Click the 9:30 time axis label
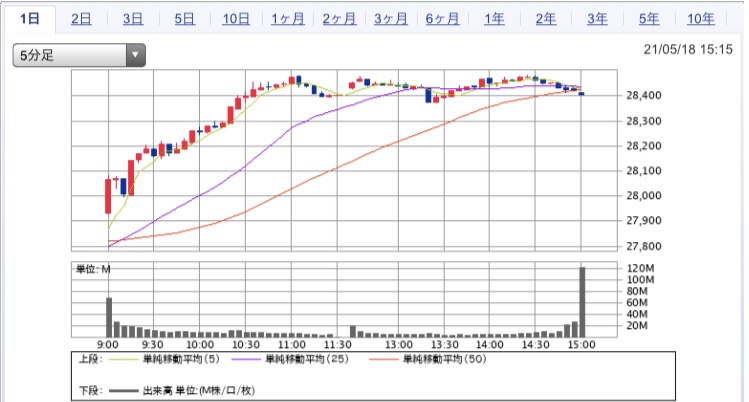749x402 pixels. (152, 345)
